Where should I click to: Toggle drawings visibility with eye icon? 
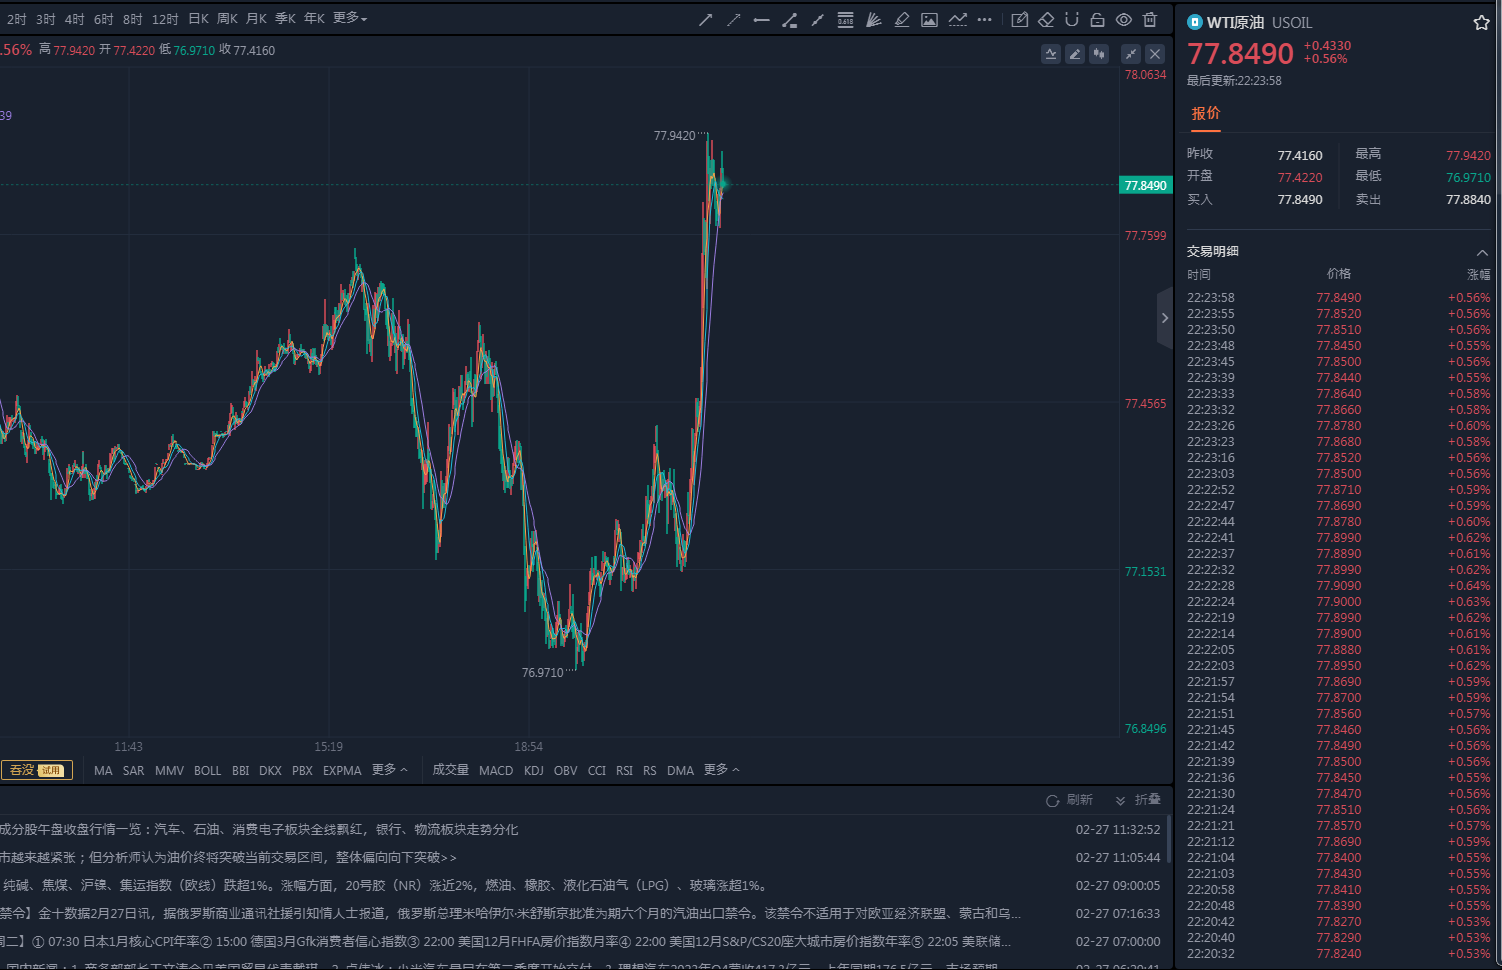point(1124,20)
